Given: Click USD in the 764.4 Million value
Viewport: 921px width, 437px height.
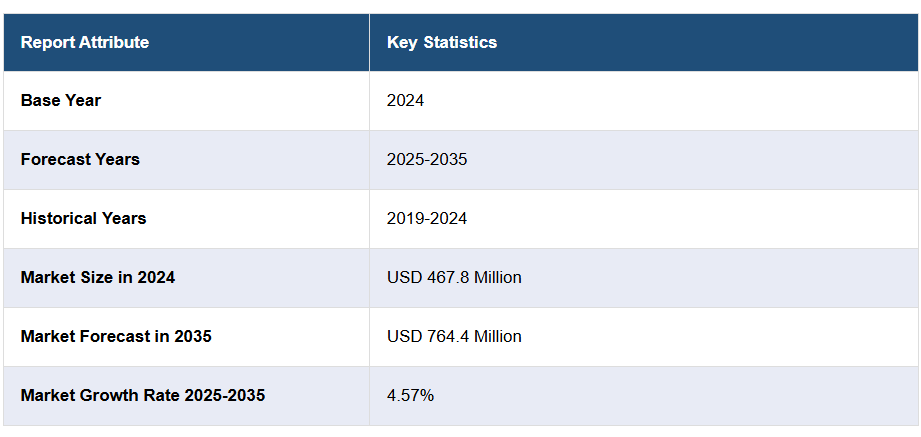Looking at the screenshot, I should tap(403, 336).
